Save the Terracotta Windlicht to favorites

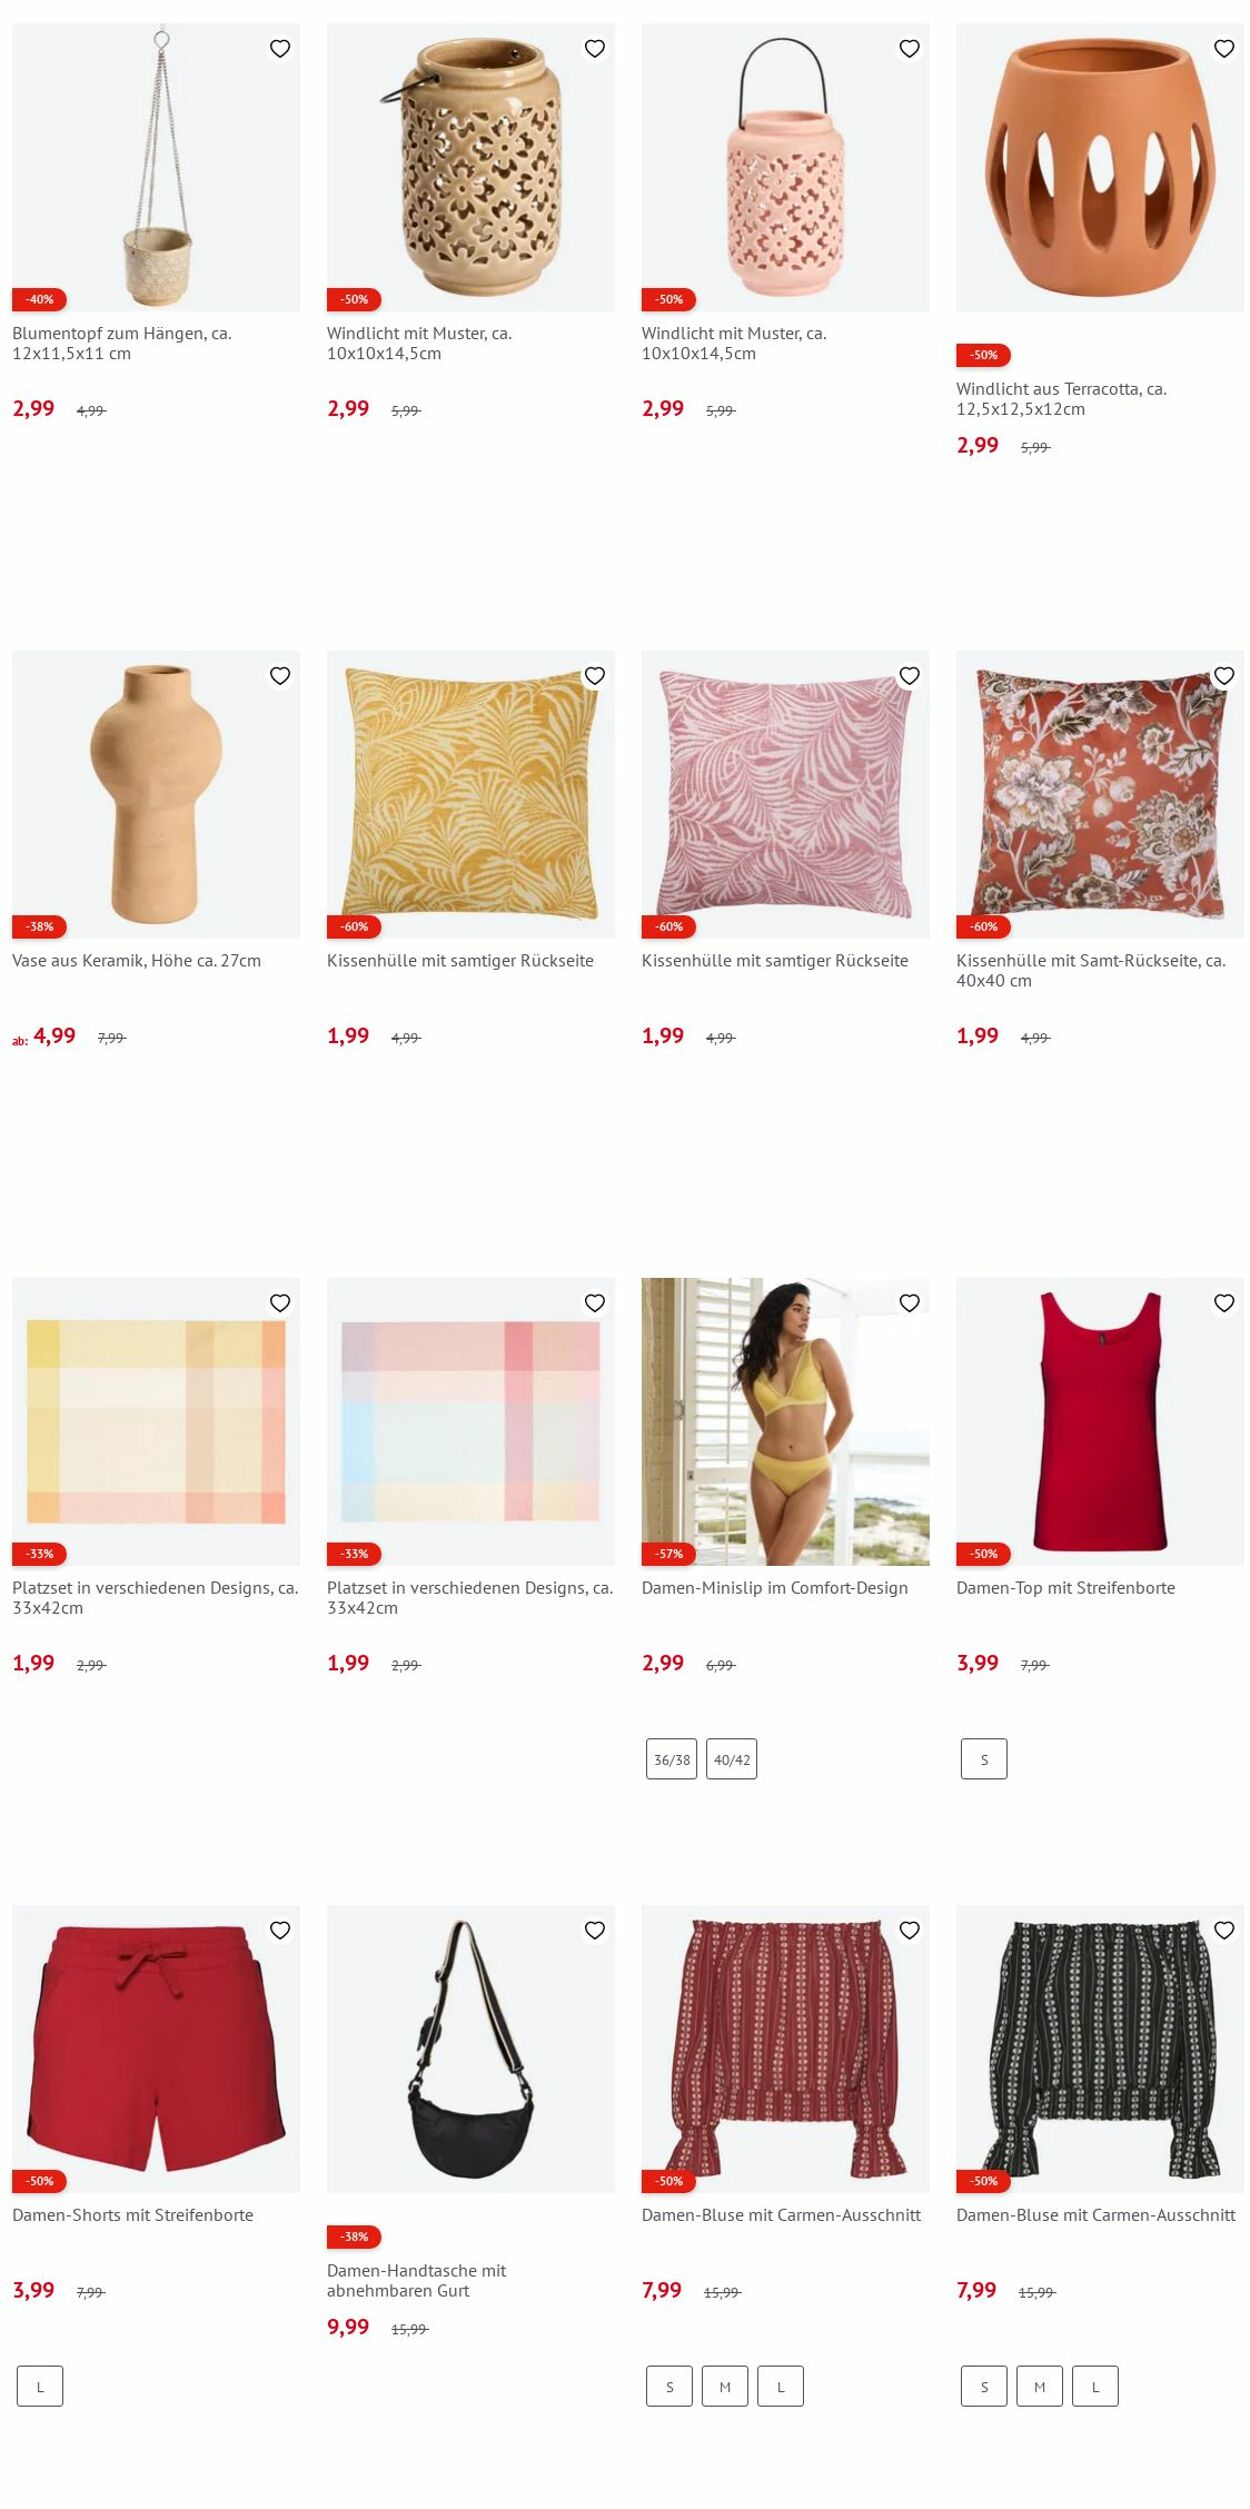[1224, 48]
